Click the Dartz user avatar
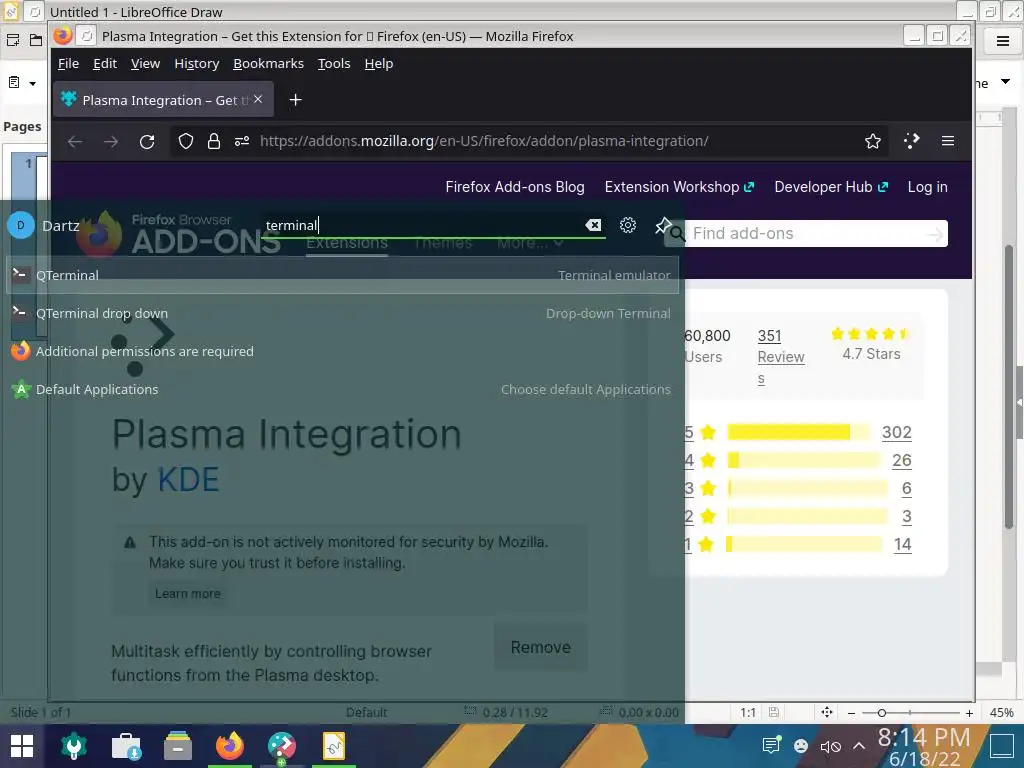 [x=21, y=225]
